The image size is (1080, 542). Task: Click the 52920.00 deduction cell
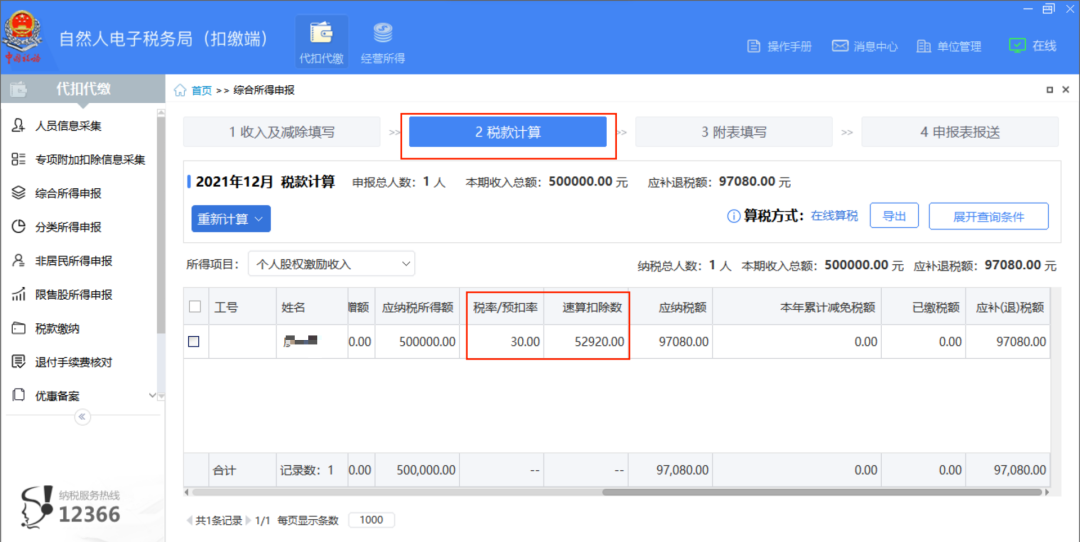(x=586, y=342)
